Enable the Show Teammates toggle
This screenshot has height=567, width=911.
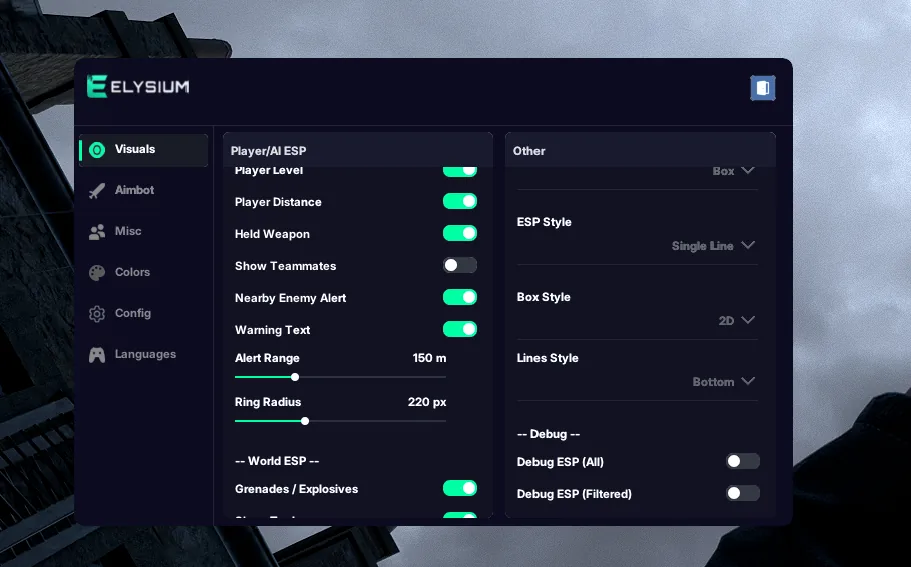coord(460,265)
